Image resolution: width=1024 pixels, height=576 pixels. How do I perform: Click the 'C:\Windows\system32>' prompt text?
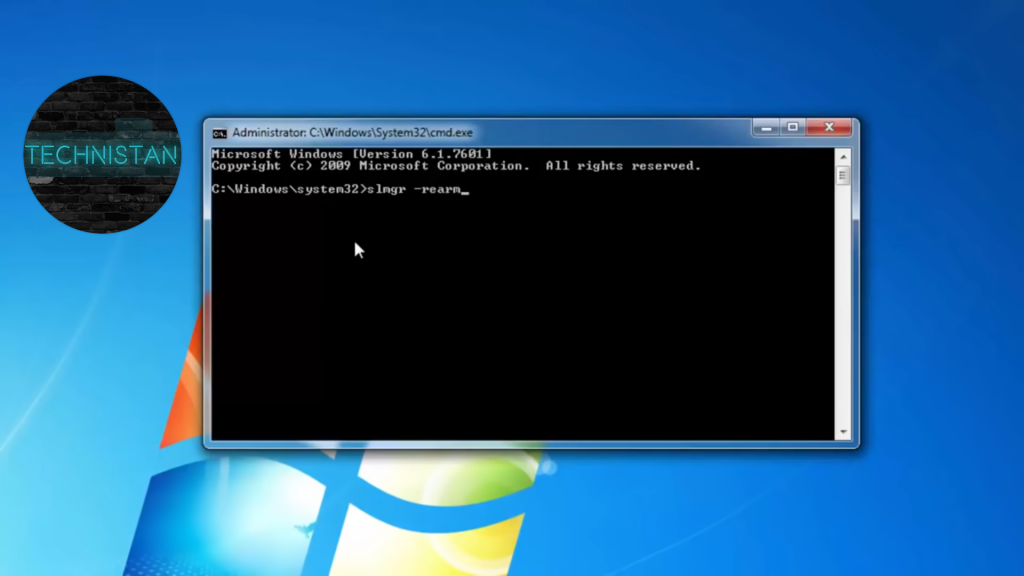click(289, 189)
